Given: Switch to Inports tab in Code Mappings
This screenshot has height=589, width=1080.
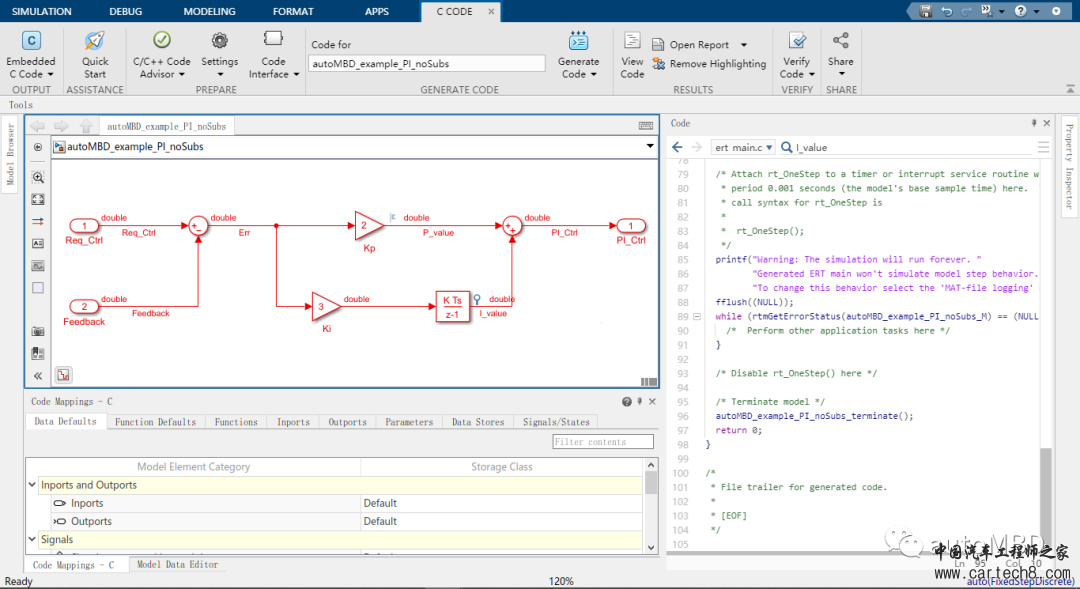Looking at the screenshot, I should pos(293,422).
